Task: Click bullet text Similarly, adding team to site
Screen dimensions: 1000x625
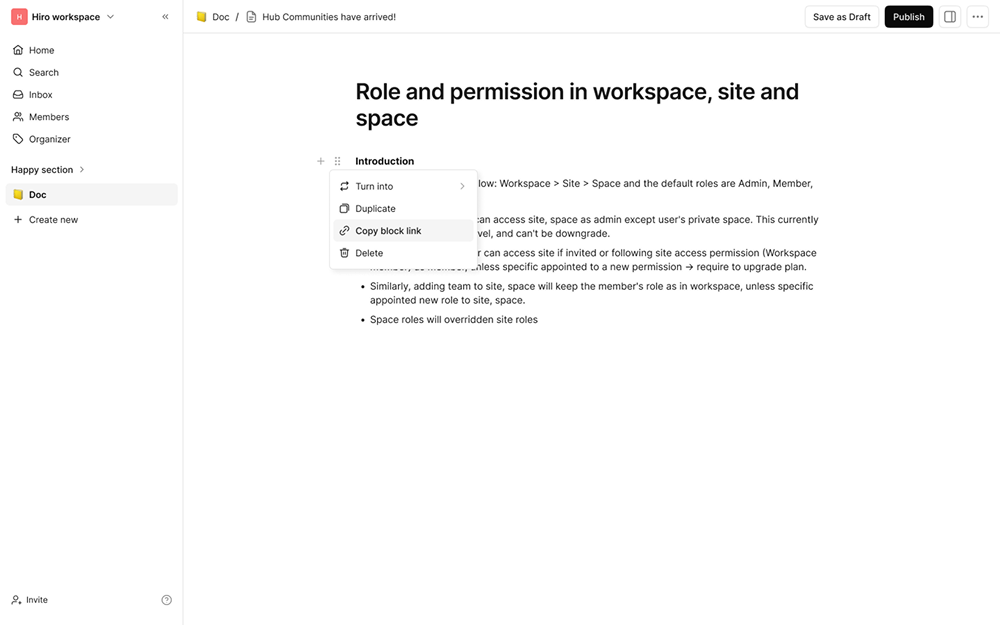Action: click(591, 293)
